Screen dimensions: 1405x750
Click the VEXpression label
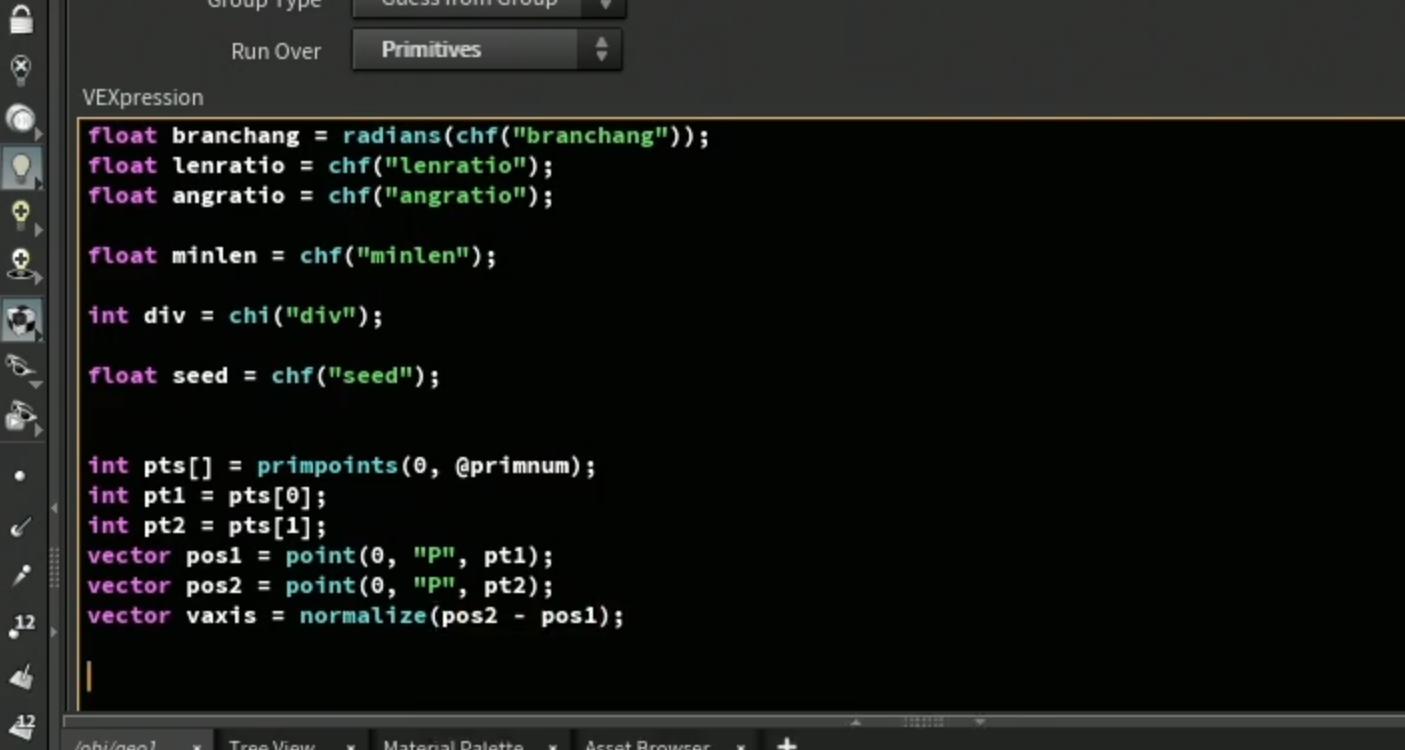[x=143, y=97]
